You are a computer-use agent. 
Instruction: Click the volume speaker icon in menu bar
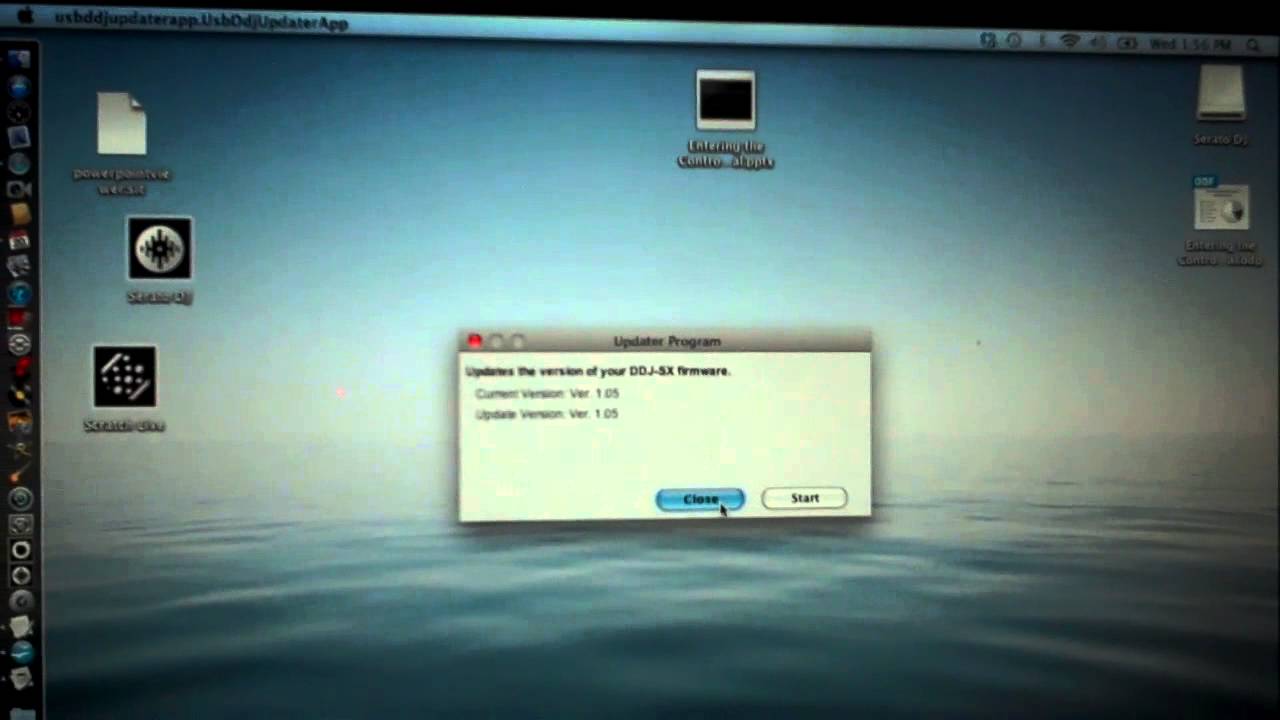point(1097,42)
